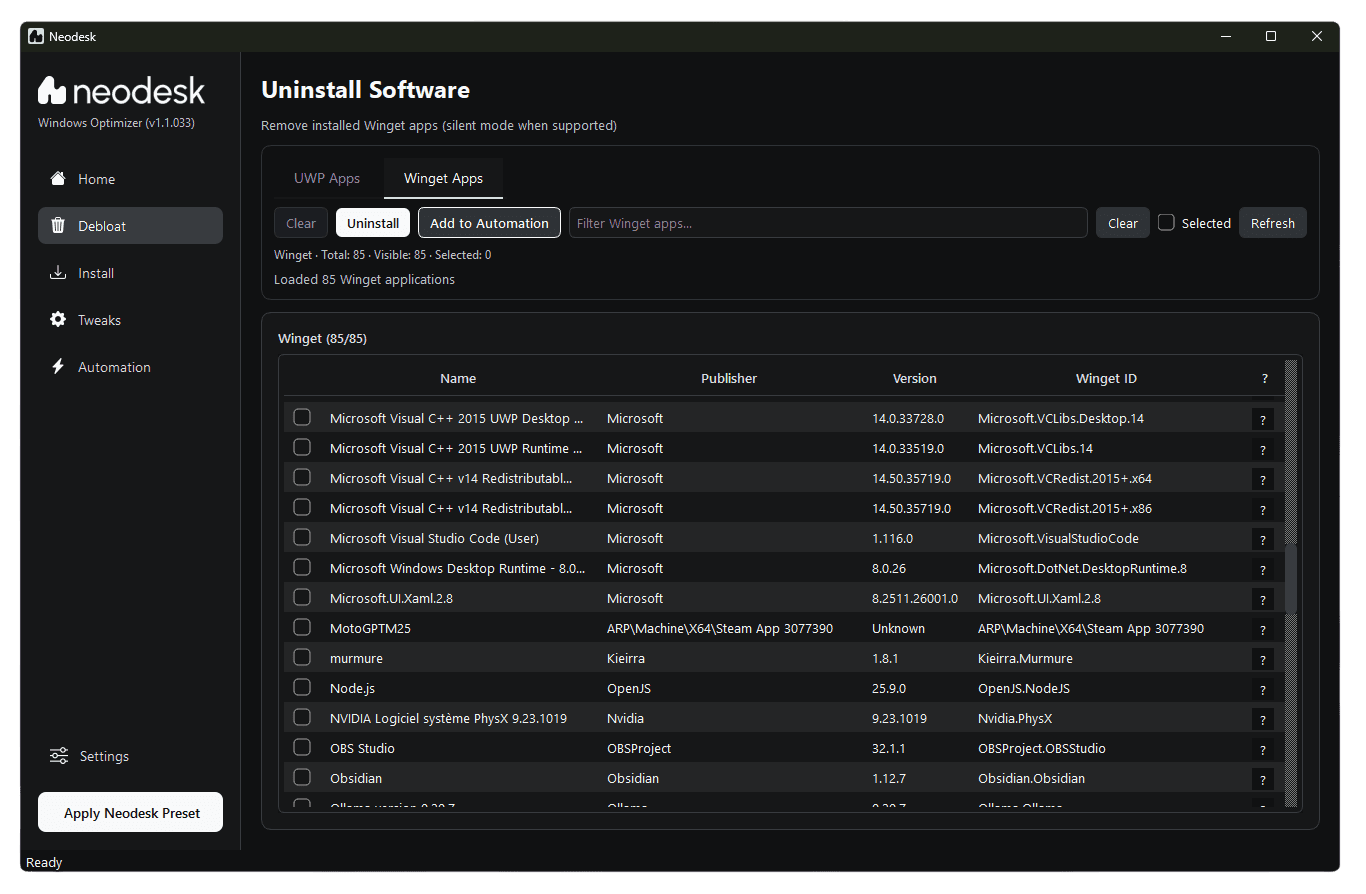
Task: Click the Neodesk logo in the sidebar
Action: (x=120, y=90)
